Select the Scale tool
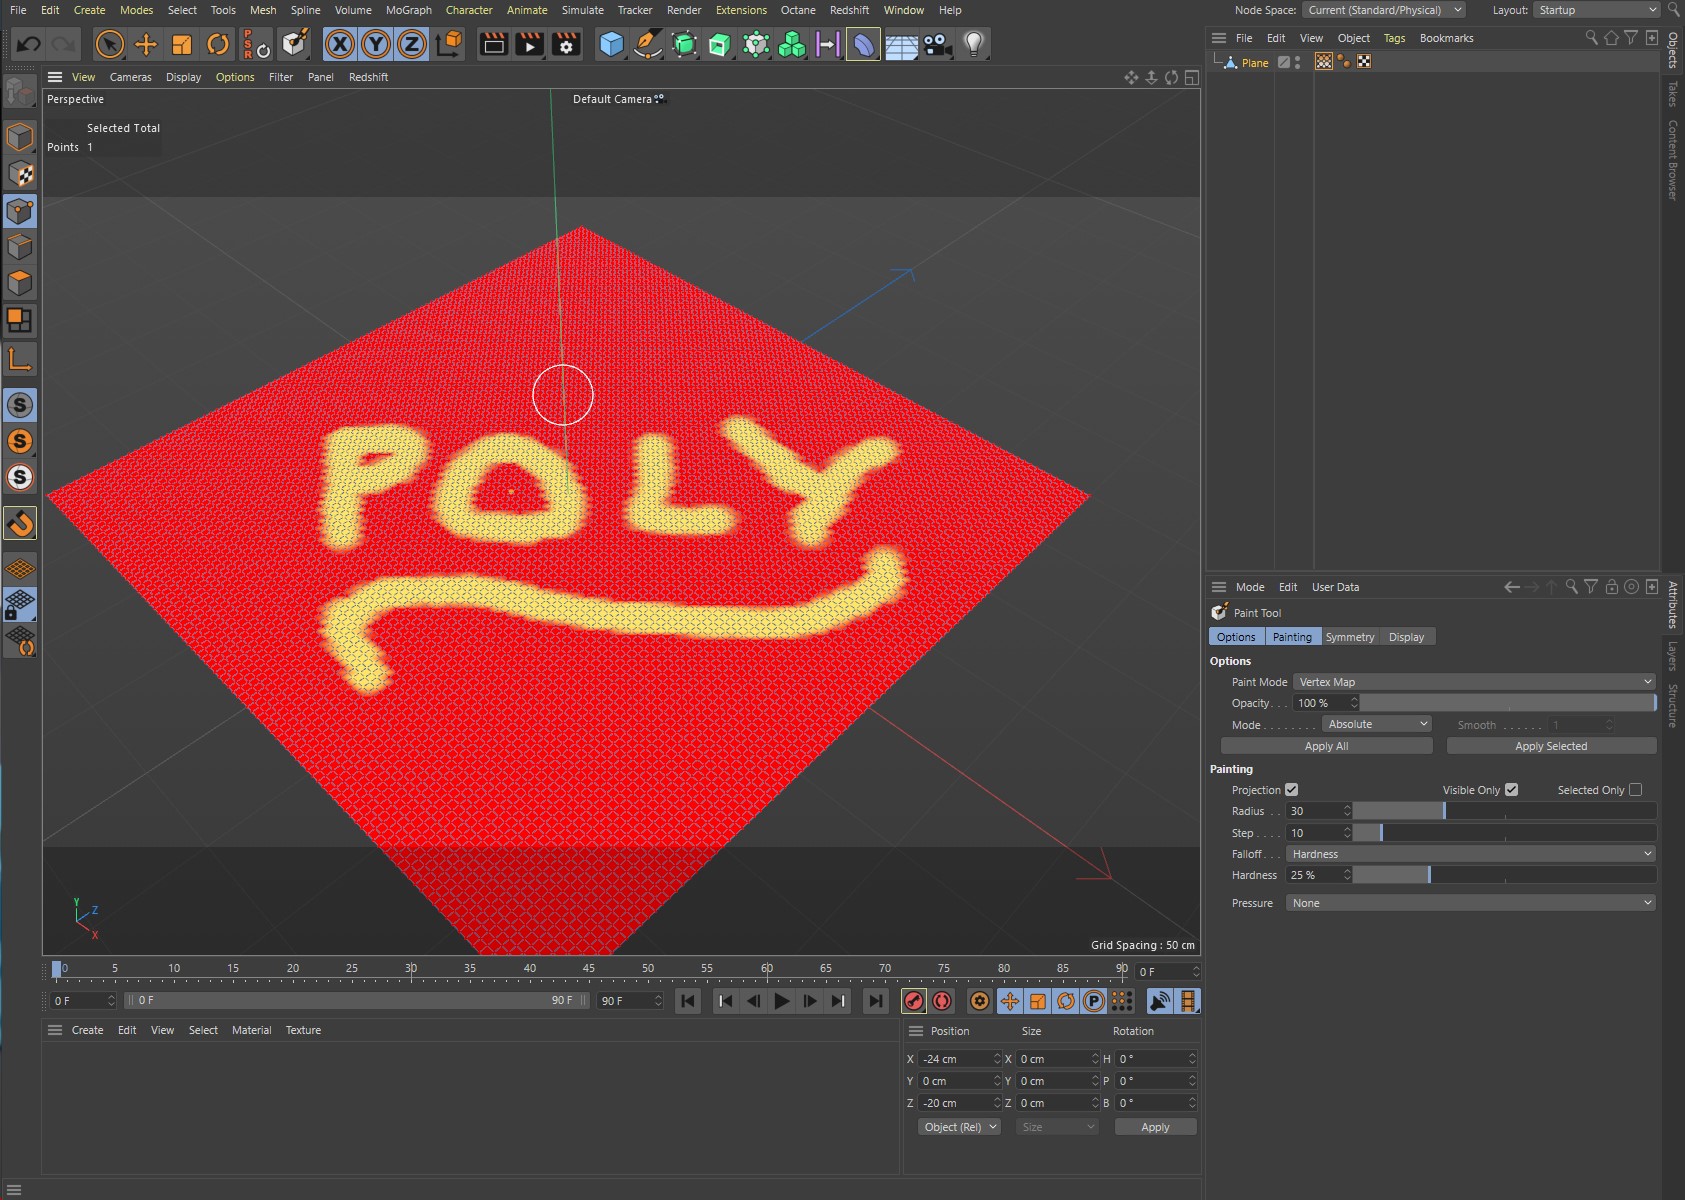Image resolution: width=1685 pixels, height=1200 pixels. pos(181,44)
